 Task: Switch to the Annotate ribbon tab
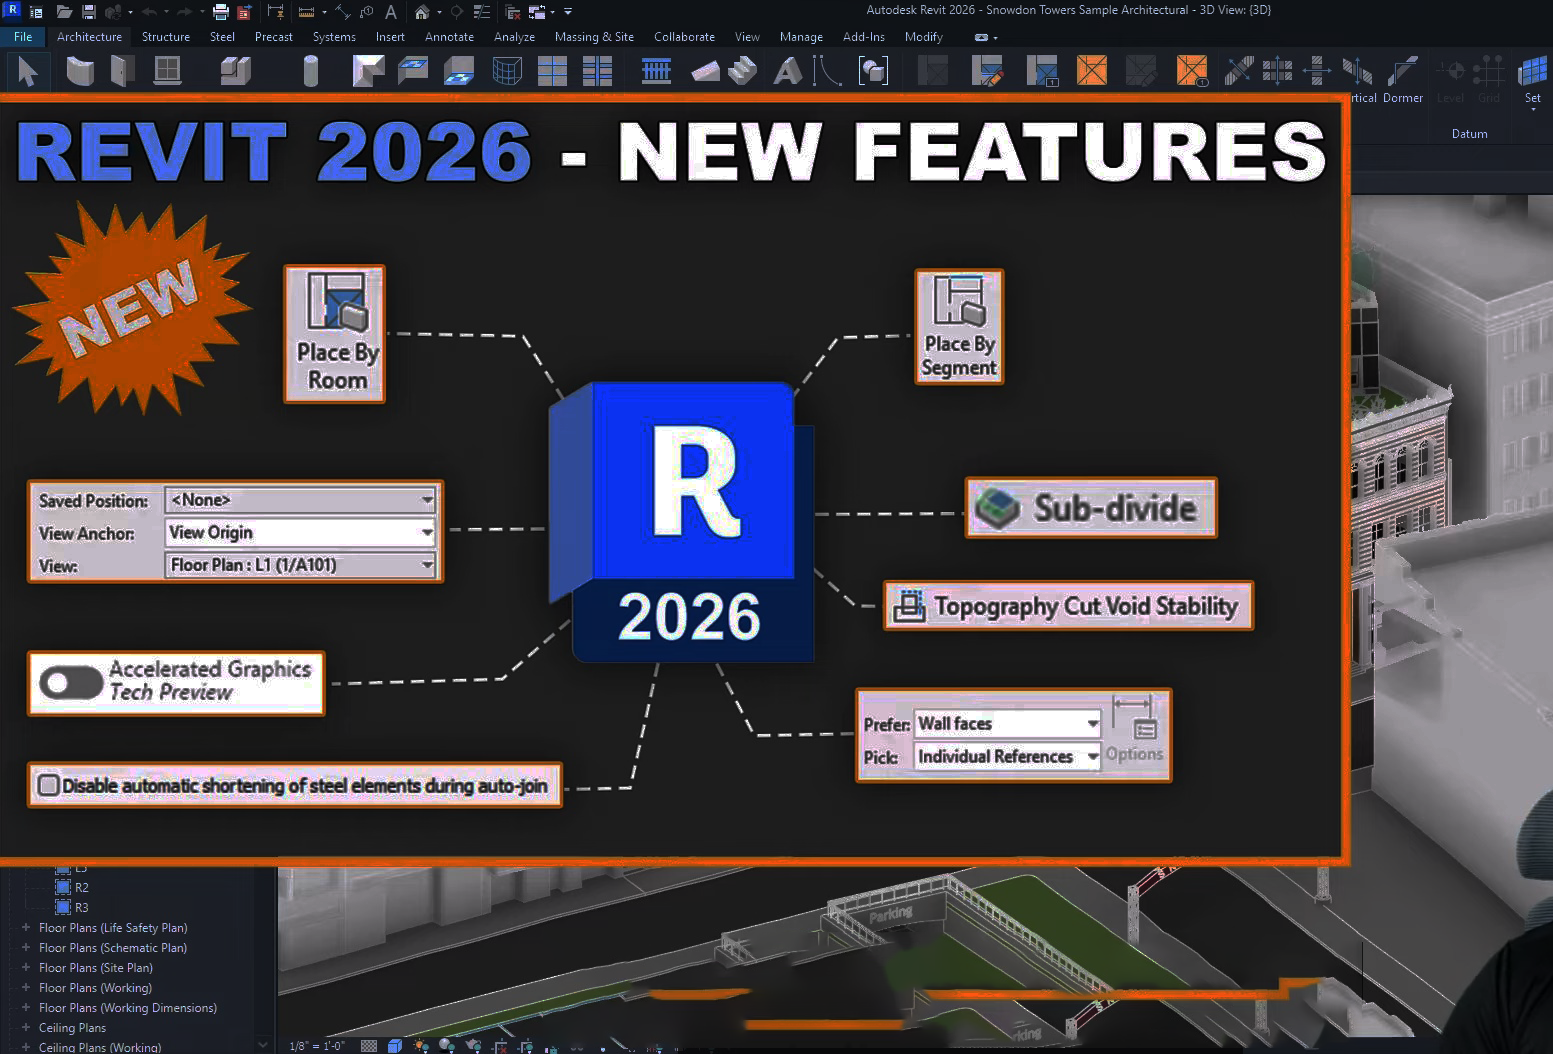449,37
